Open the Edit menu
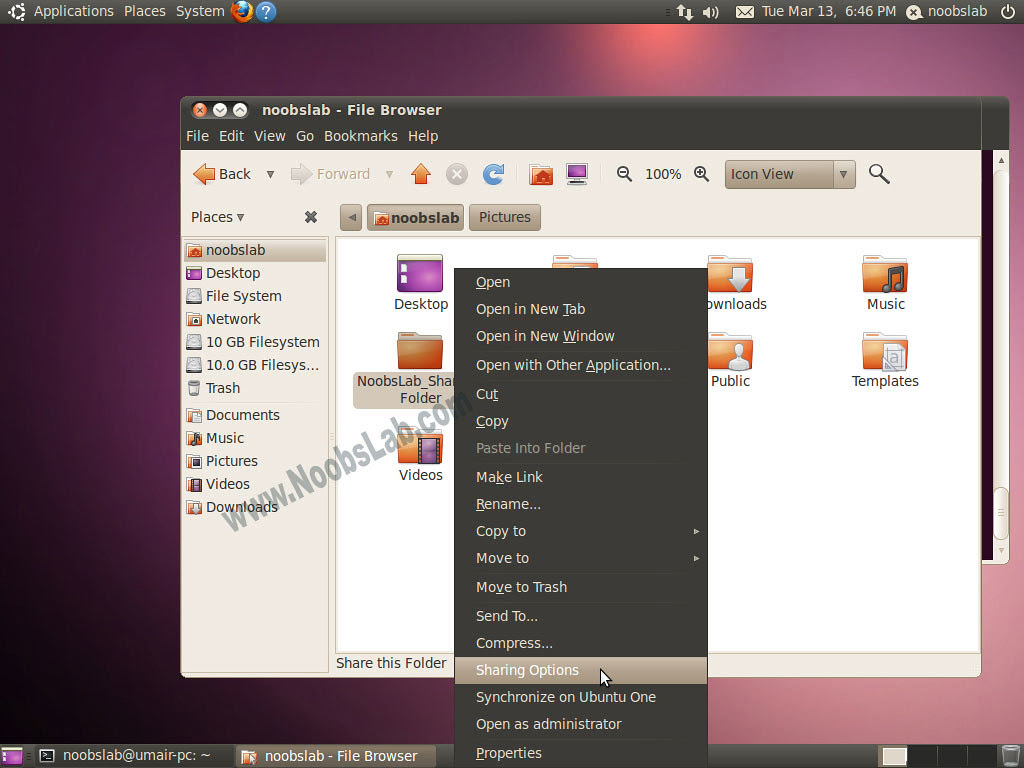This screenshot has height=768, width=1024. (x=231, y=136)
